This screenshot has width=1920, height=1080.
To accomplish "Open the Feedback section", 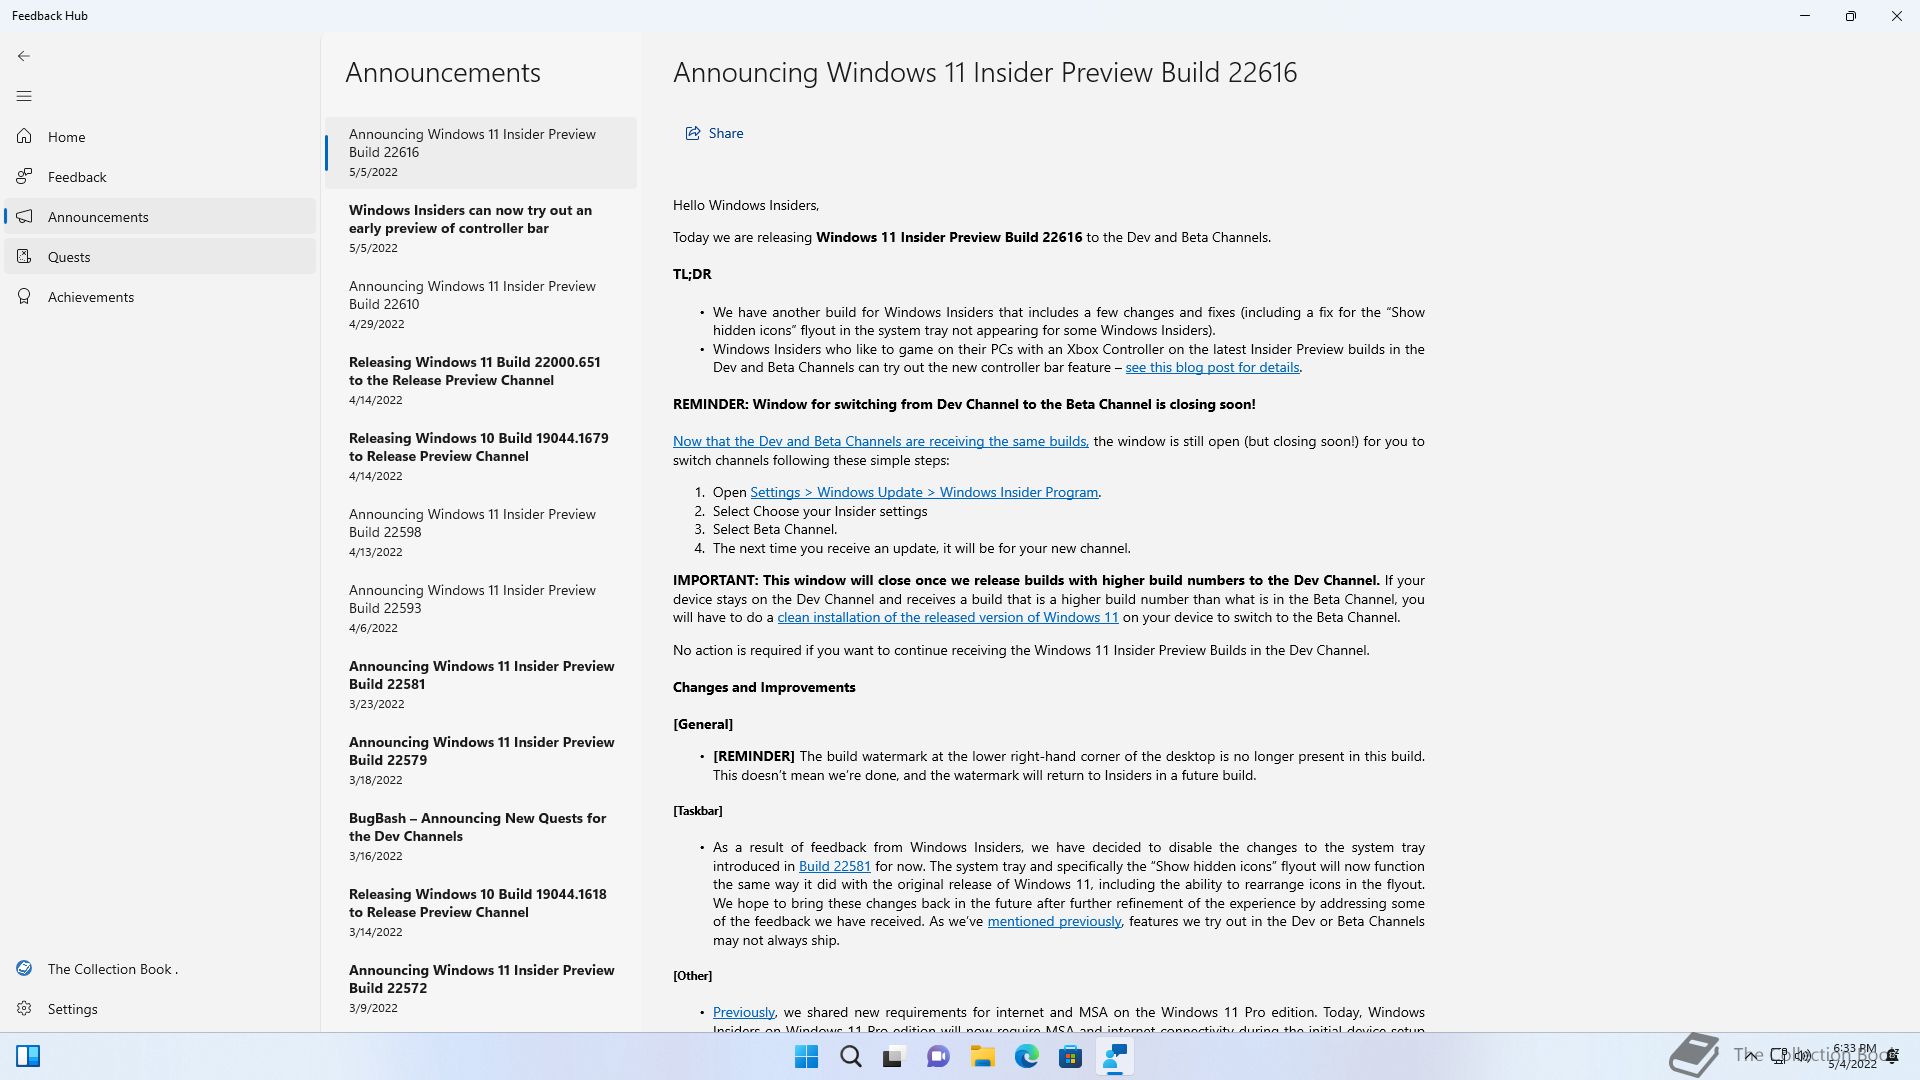I will 160,177.
